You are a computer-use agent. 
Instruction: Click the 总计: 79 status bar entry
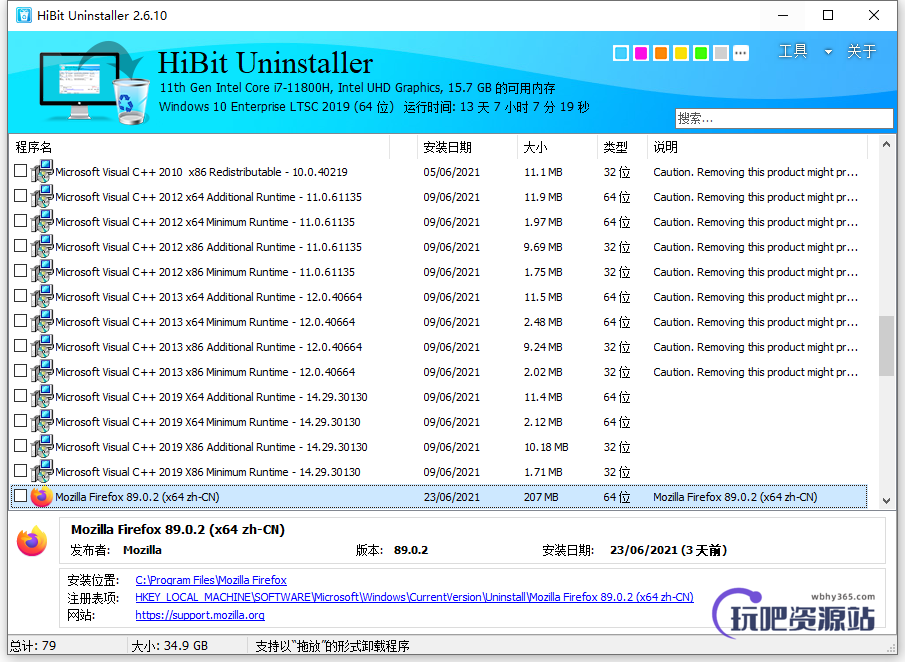click(33, 646)
